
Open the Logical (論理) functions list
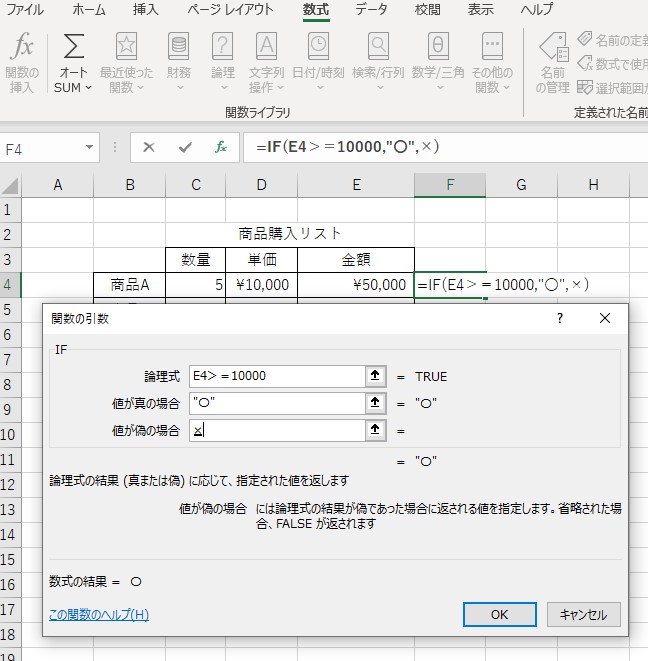pyautogui.click(x=222, y=61)
